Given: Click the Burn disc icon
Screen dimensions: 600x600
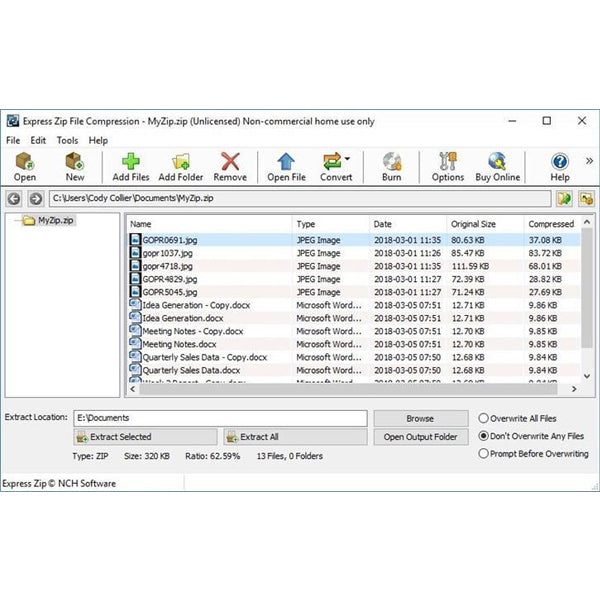Looking at the screenshot, I should pyautogui.click(x=392, y=166).
